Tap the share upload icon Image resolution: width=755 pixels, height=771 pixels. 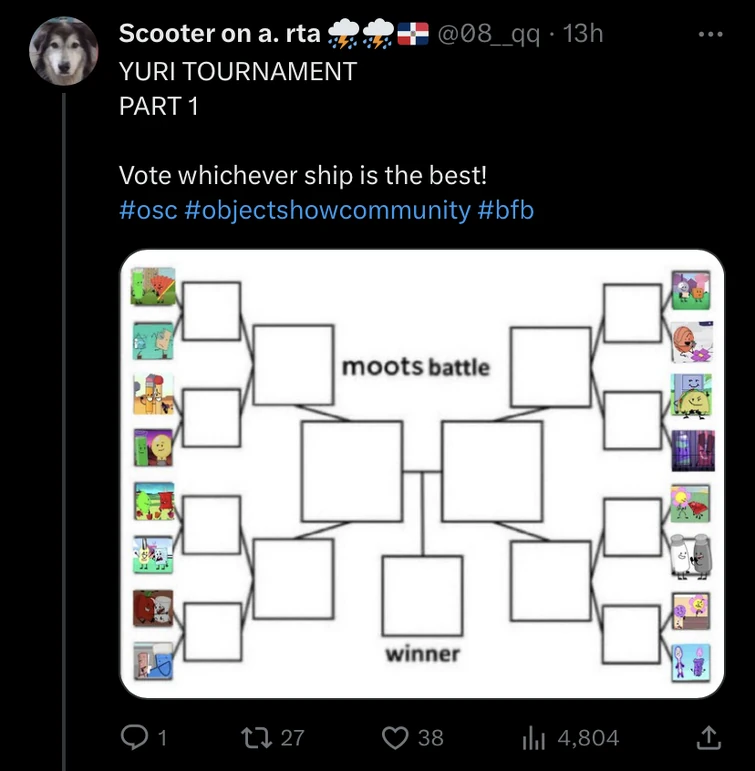coord(708,738)
